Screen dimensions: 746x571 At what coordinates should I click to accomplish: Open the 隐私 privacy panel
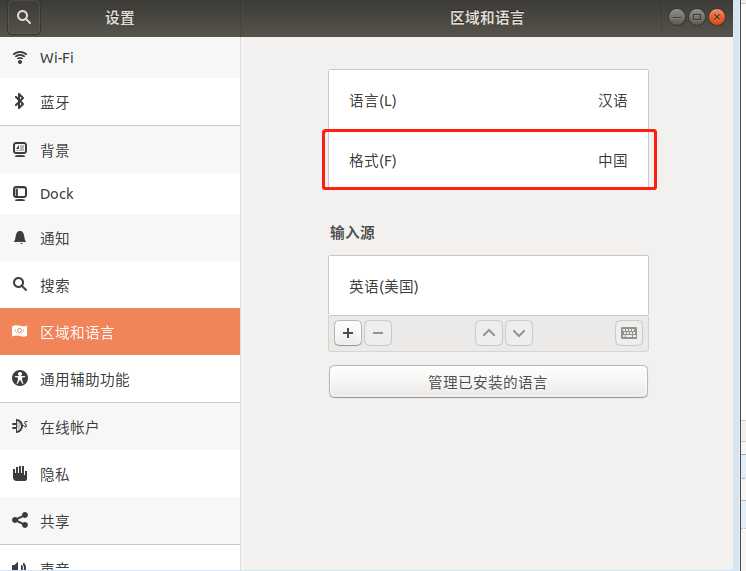[120, 474]
